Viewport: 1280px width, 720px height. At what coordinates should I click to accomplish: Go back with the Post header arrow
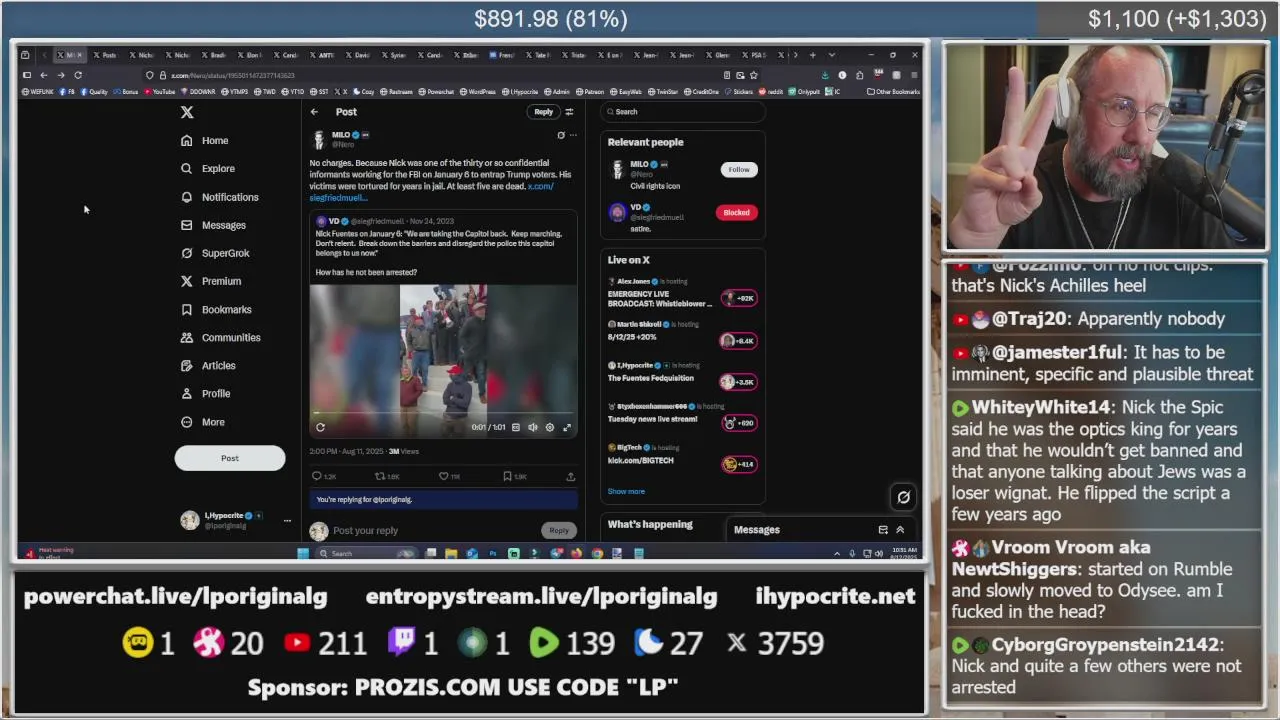point(314,112)
